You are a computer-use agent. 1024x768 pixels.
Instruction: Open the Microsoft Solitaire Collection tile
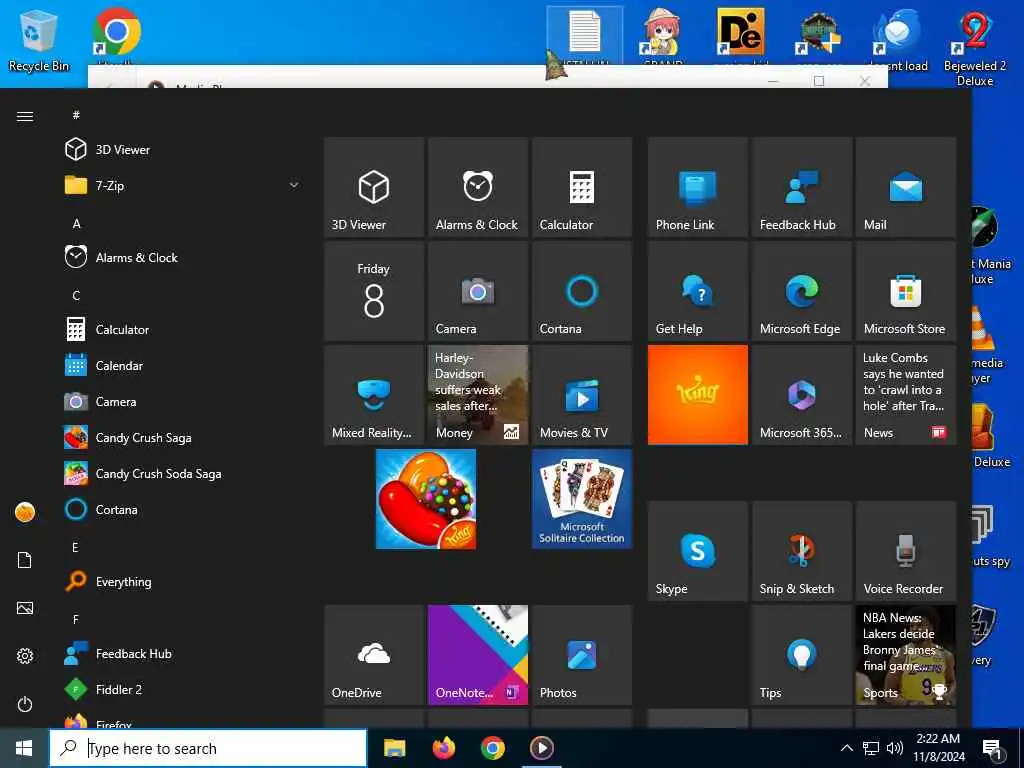(x=581, y=499)
